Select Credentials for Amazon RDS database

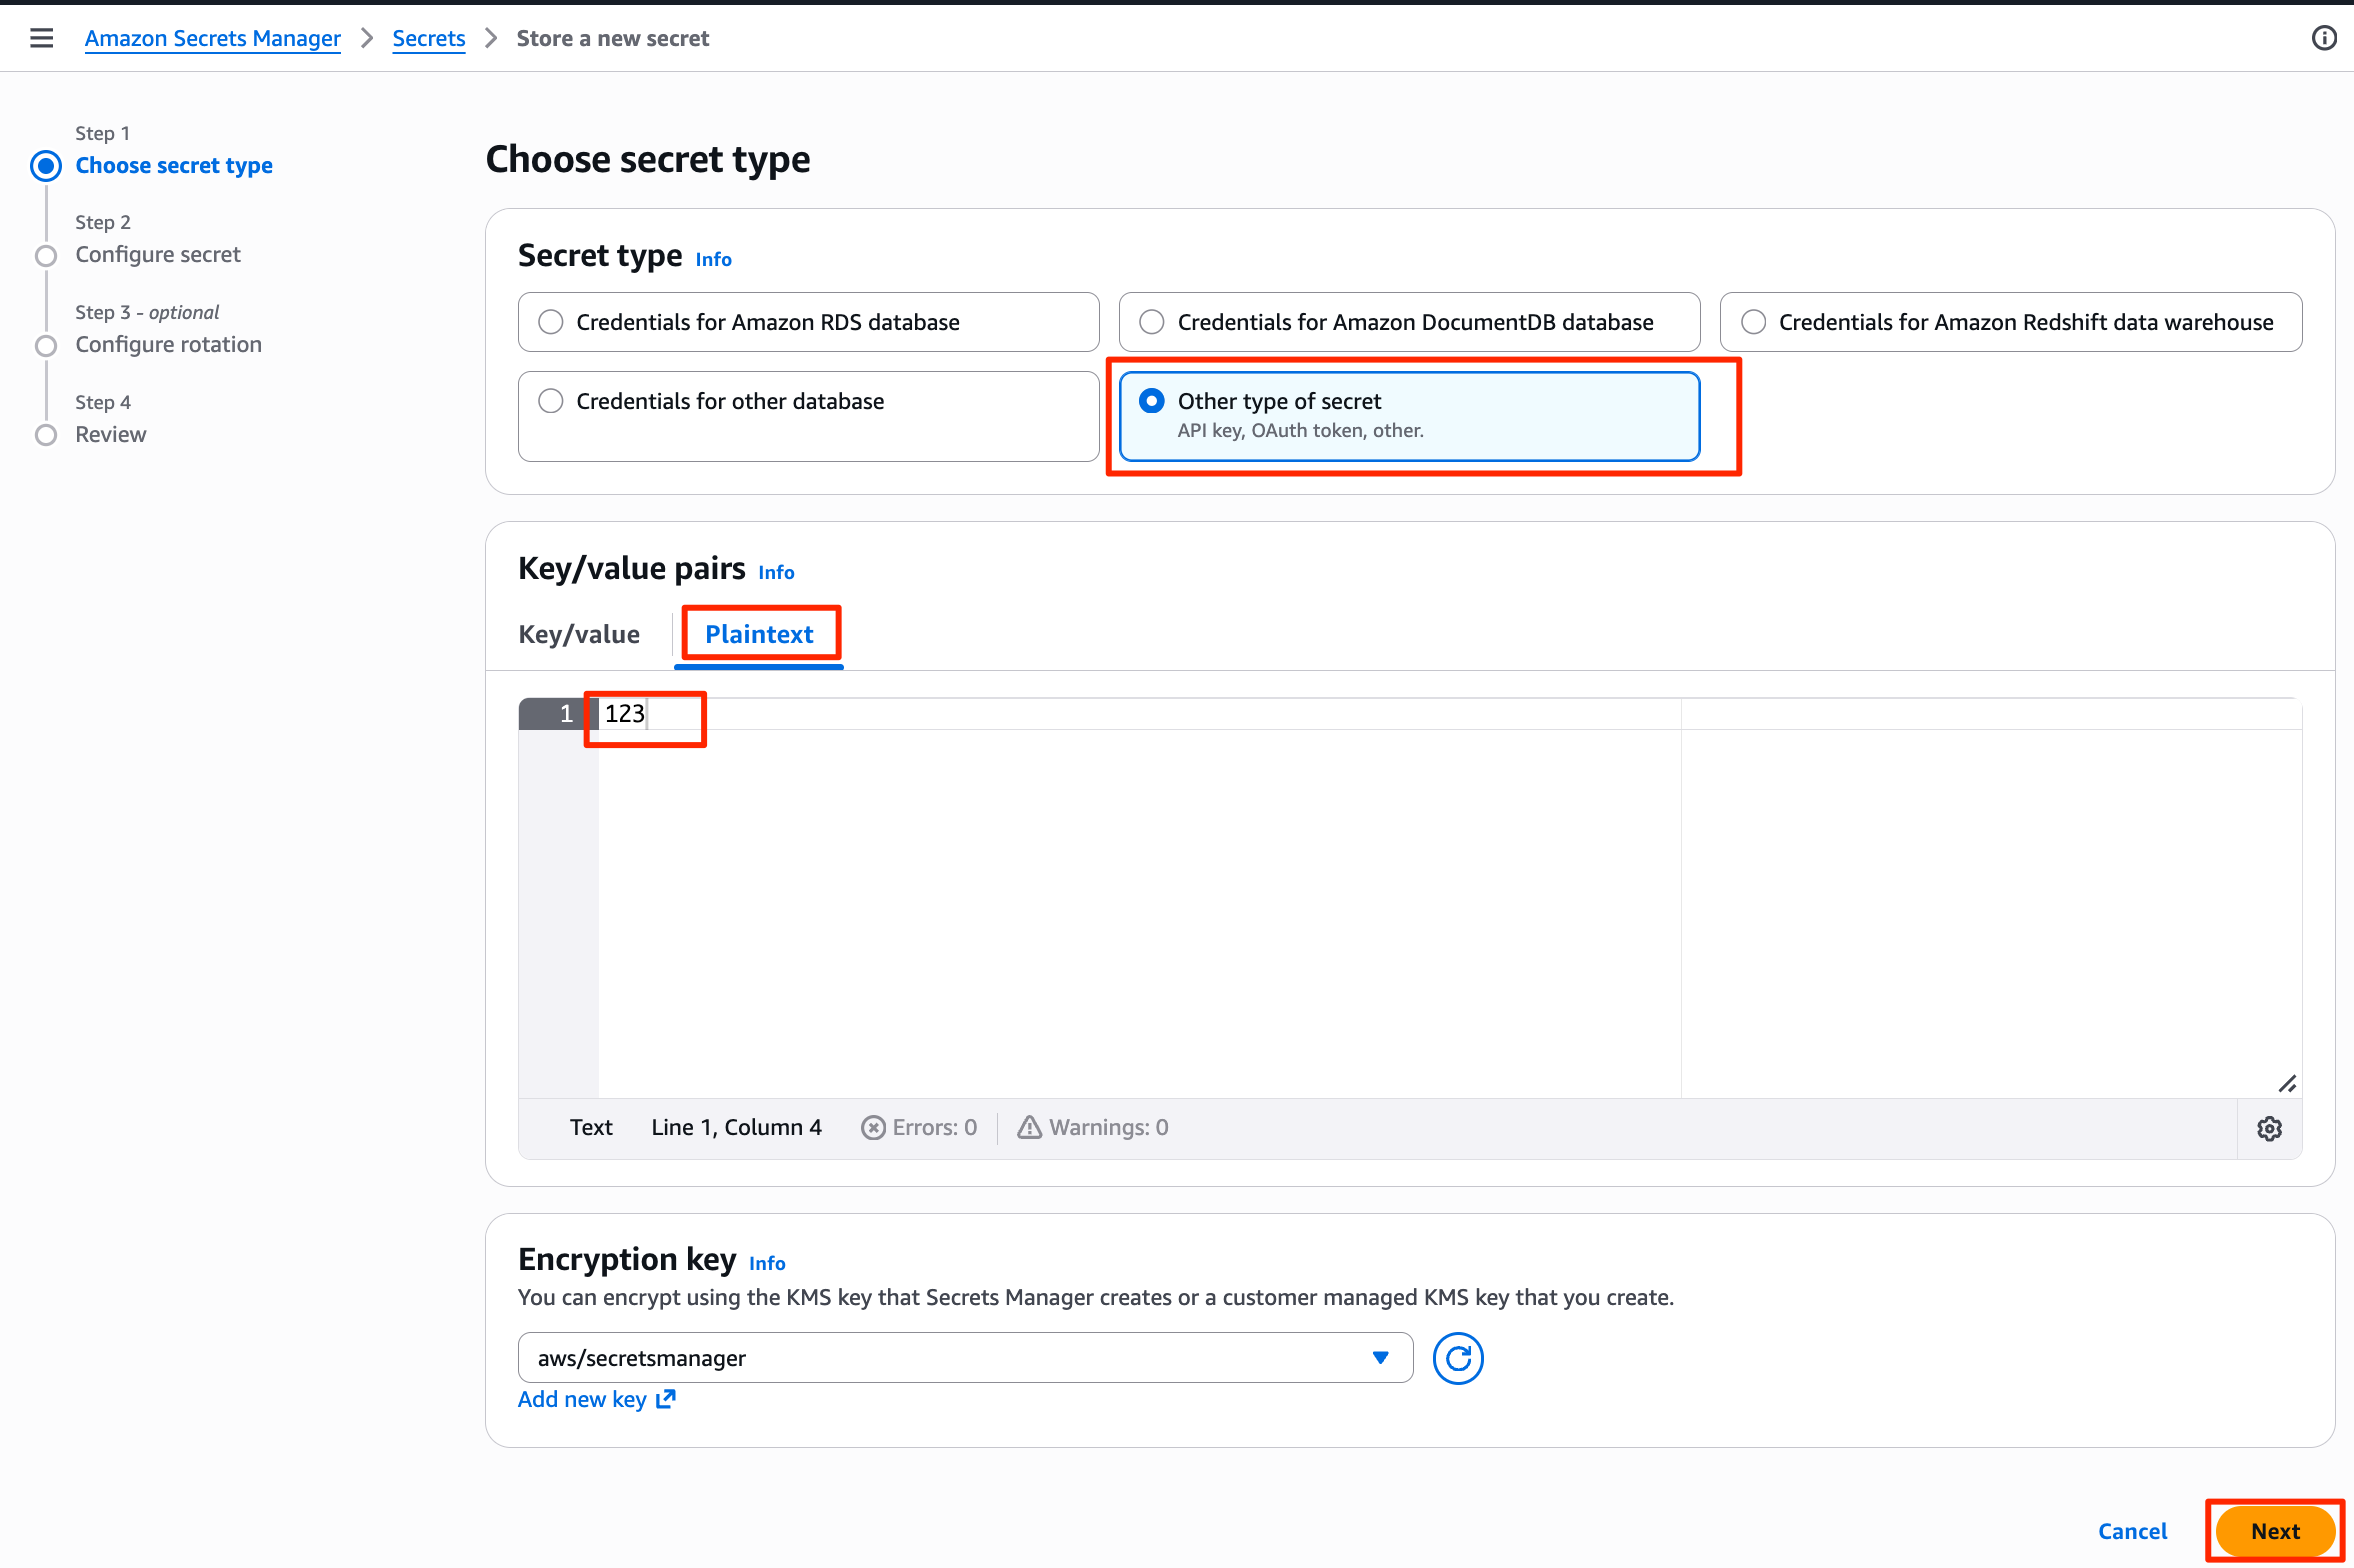[808, 322]
